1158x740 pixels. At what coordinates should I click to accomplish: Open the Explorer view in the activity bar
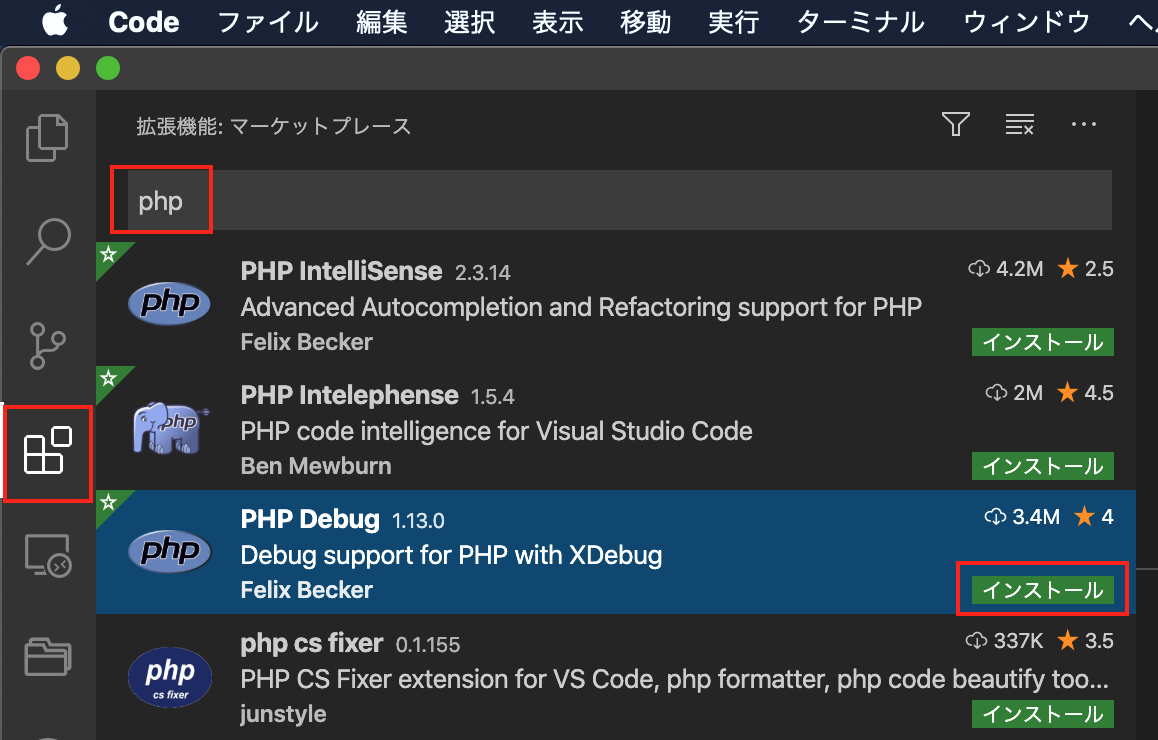[47, 137]
